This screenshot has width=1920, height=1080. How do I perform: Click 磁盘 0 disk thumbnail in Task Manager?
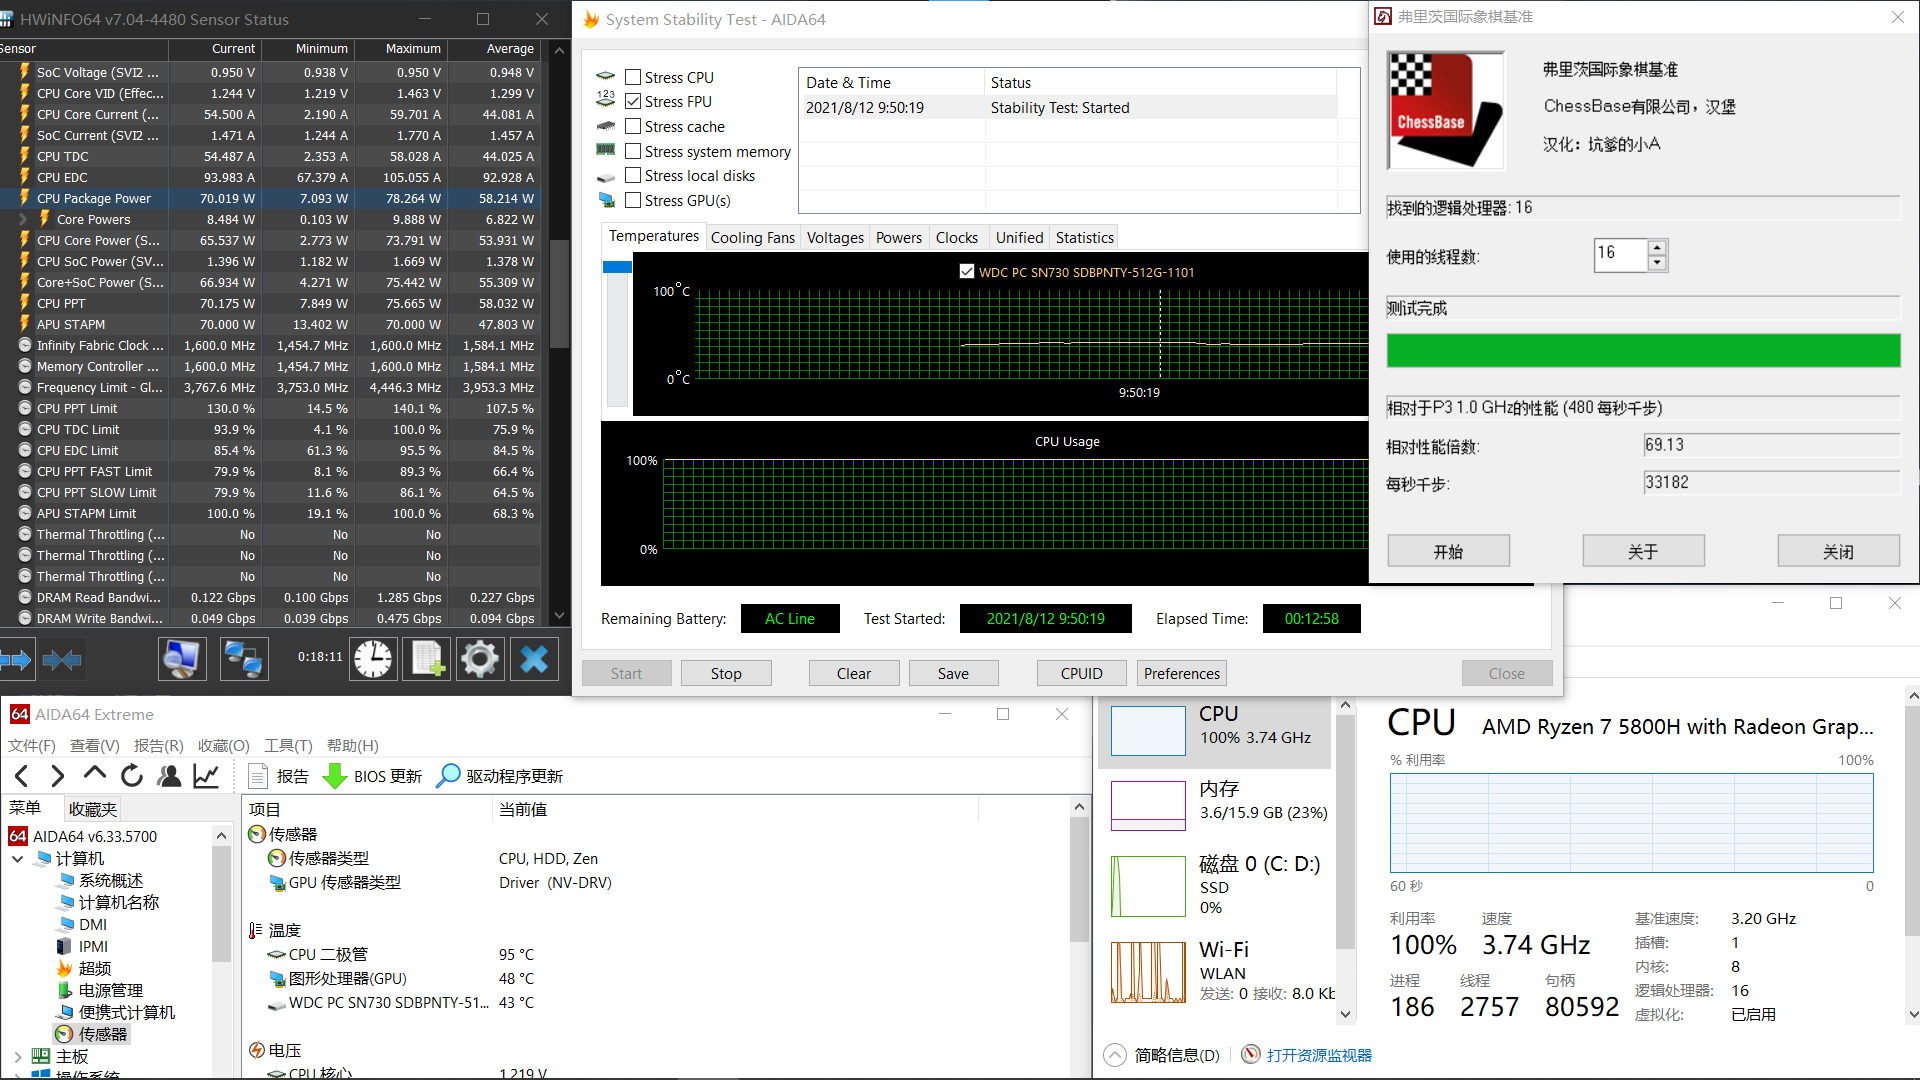1148,886
